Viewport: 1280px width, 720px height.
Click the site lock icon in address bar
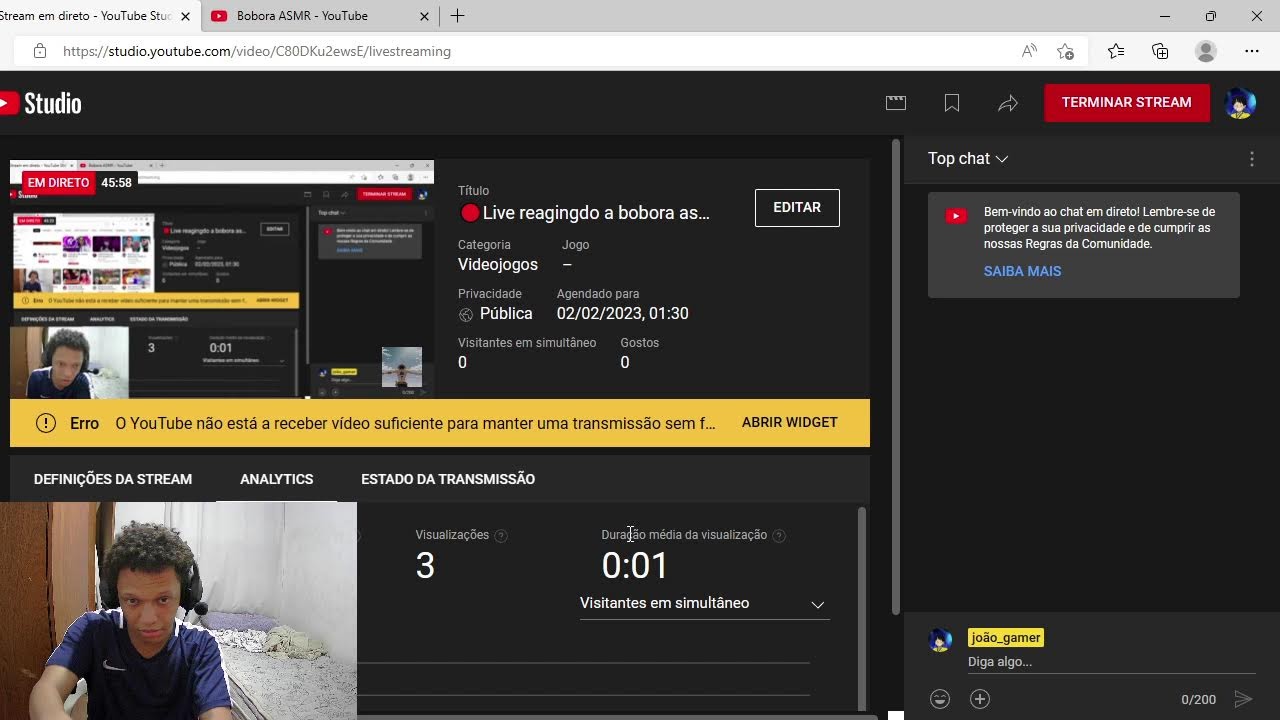pyautogui.click(x=40, y=51)
